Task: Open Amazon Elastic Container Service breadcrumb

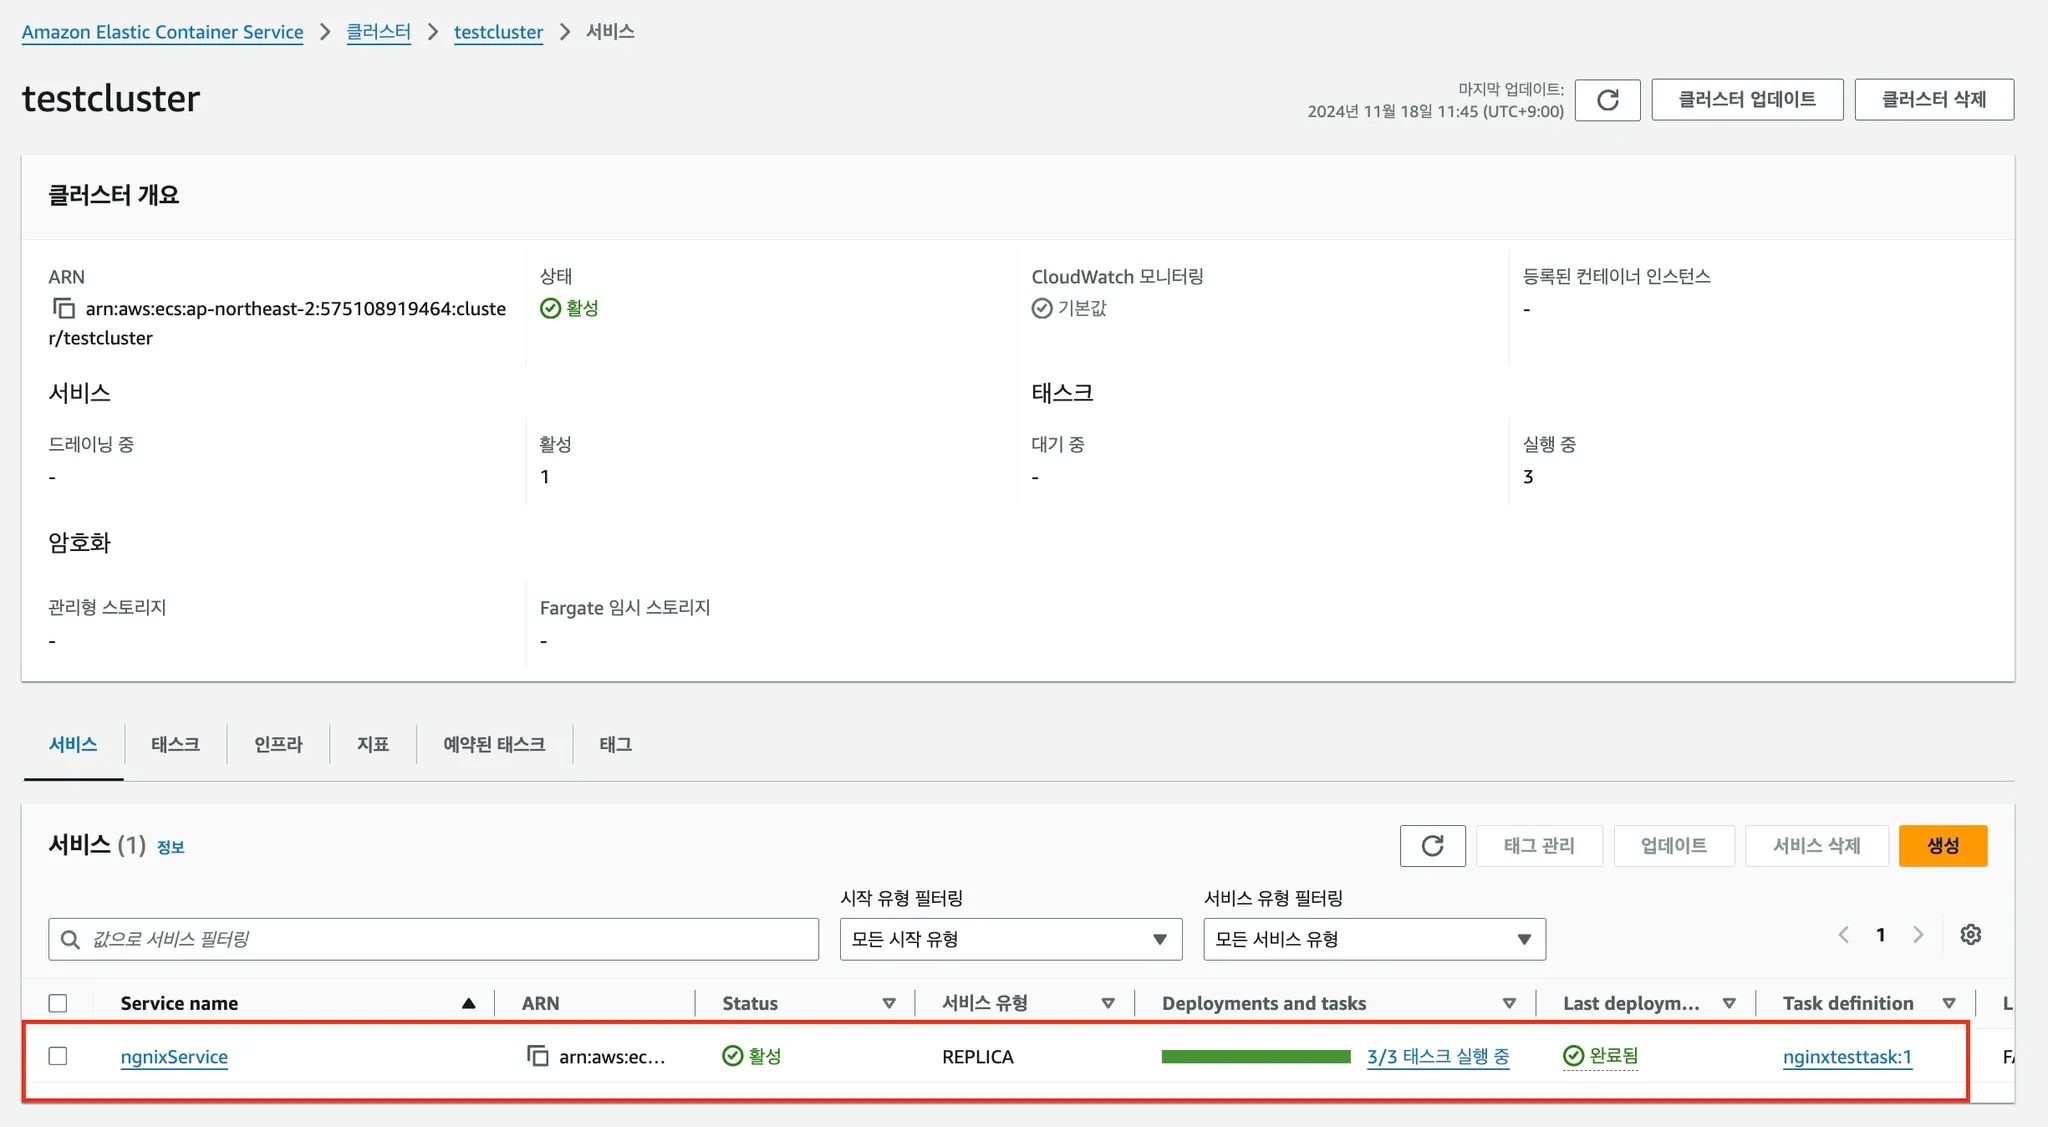Action: (x=162, y=32)
